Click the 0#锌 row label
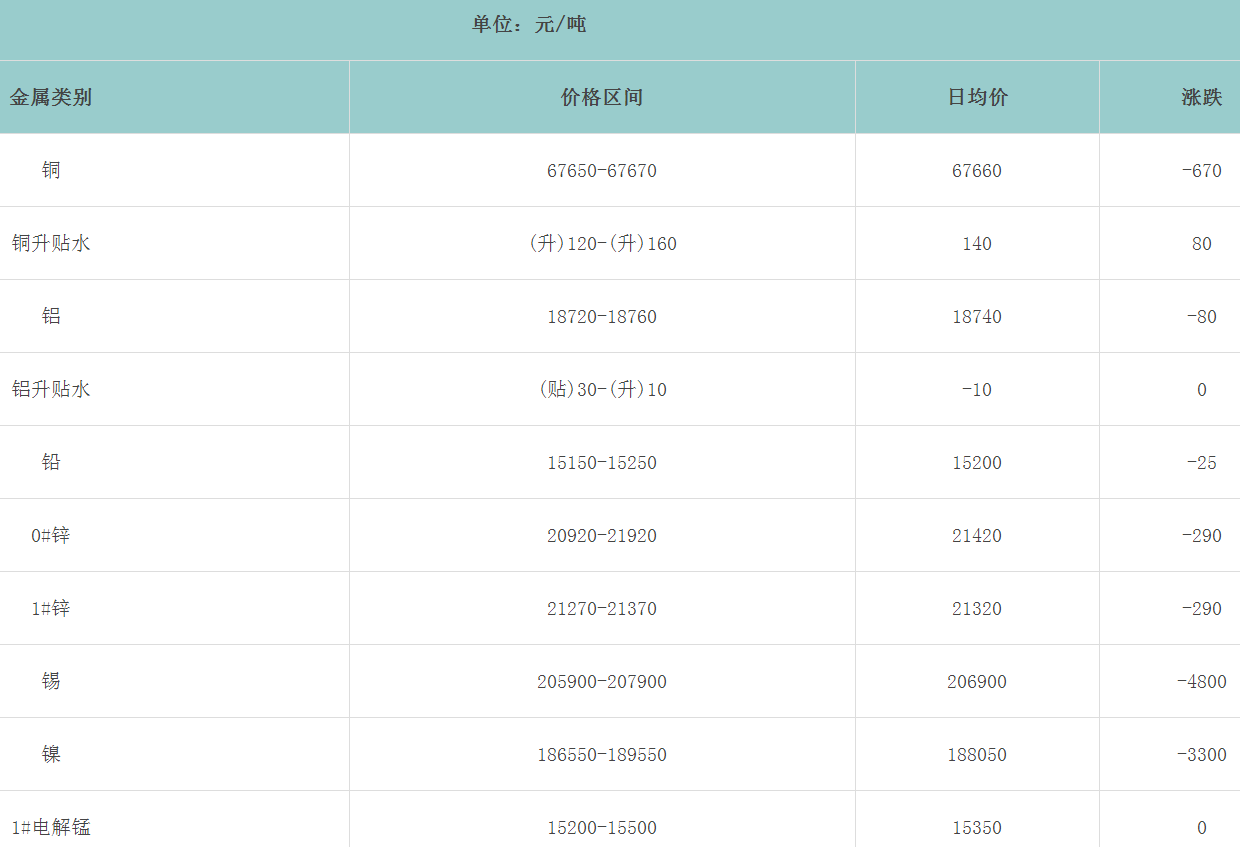 (x=51, y=535)
